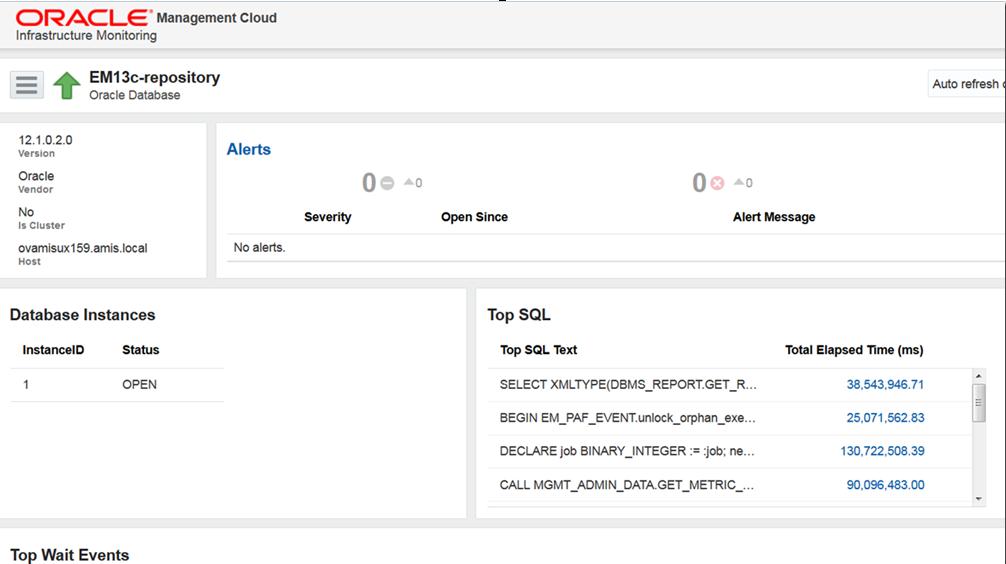
Task: Select the SELECT XMLTYPE(DBMS_REPORT SQL row
Action: pos(729,385)
